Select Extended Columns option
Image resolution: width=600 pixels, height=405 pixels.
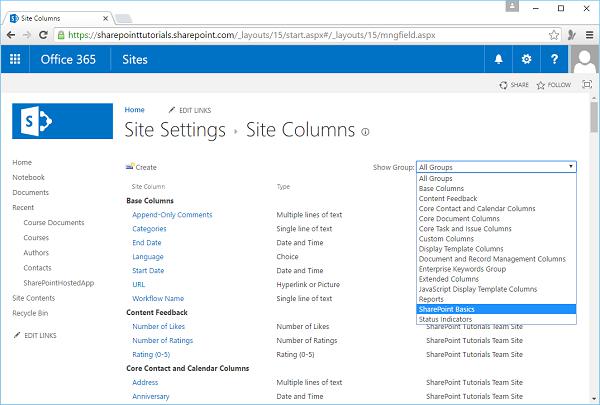tap(496, 279)
